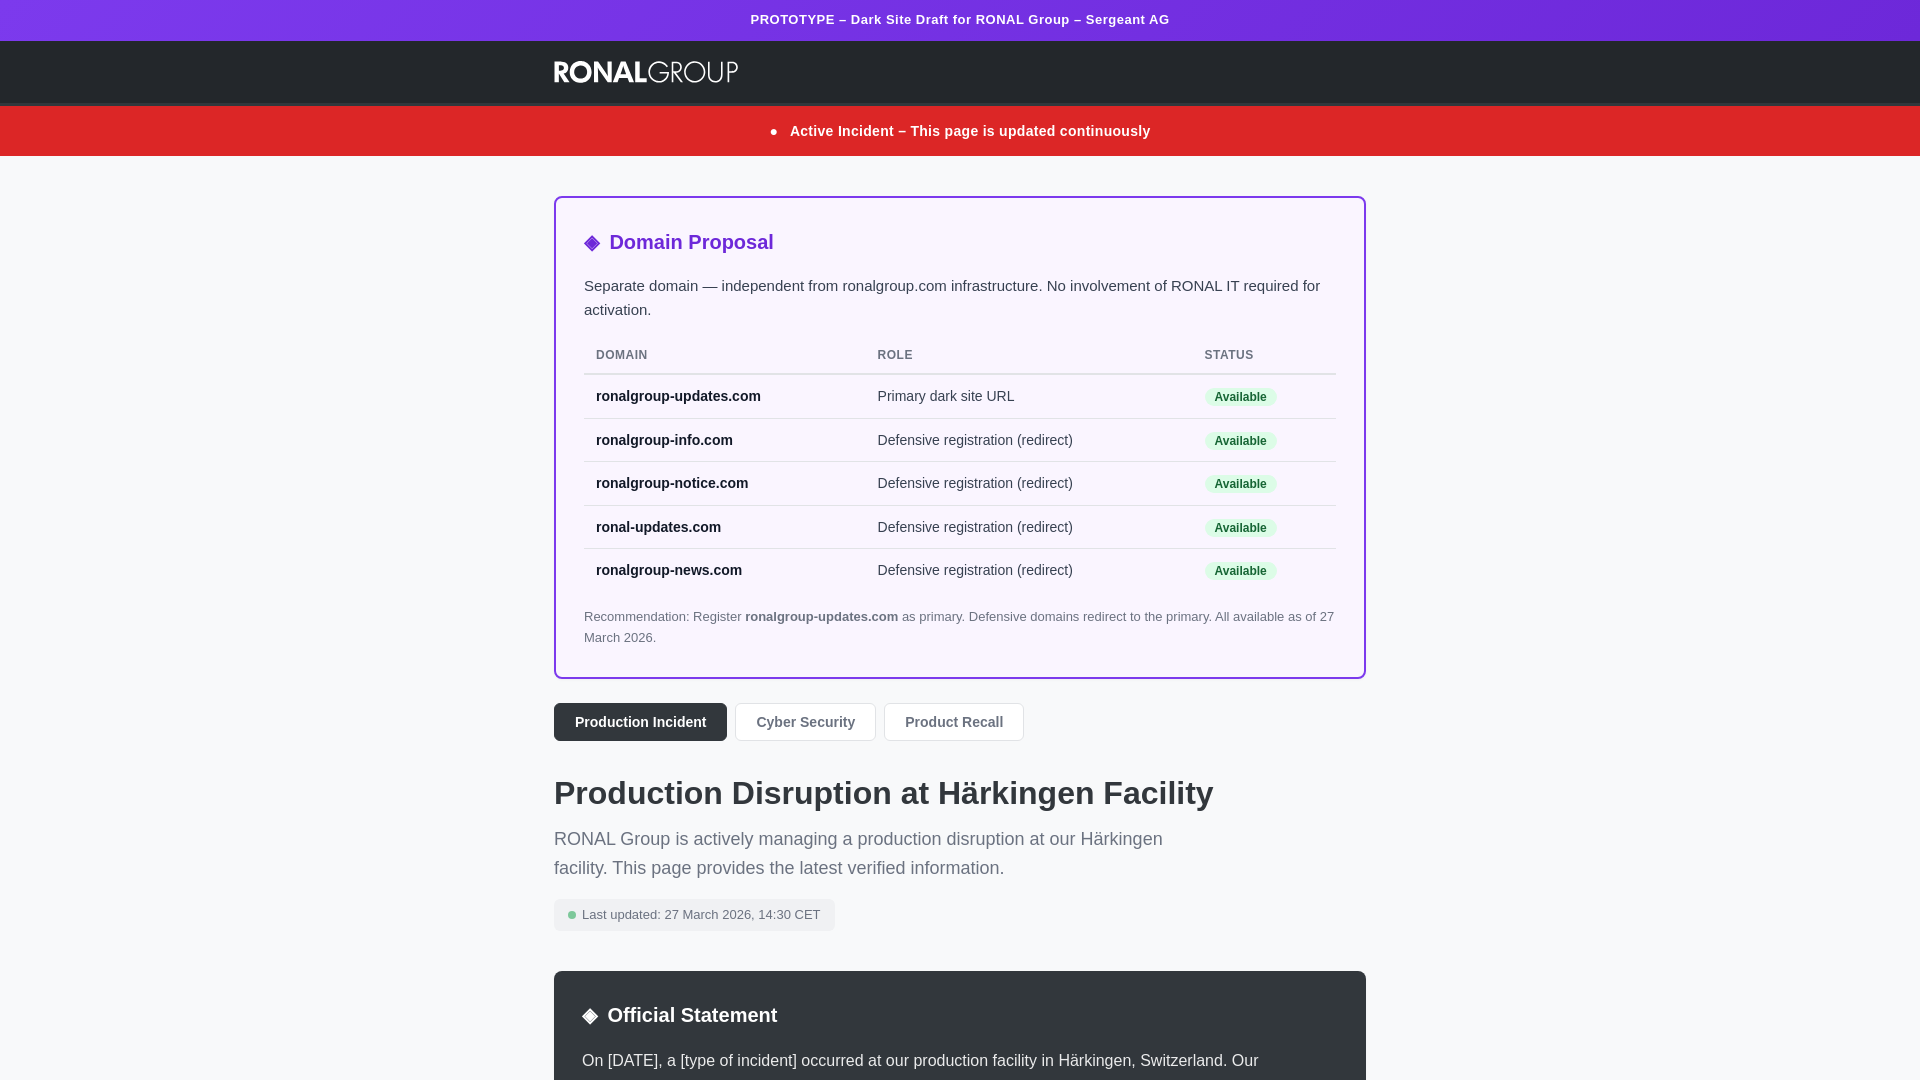Click the Official Statement heading
The width and height of the screenshot is (1920, 1080).
click(692, 1015)
